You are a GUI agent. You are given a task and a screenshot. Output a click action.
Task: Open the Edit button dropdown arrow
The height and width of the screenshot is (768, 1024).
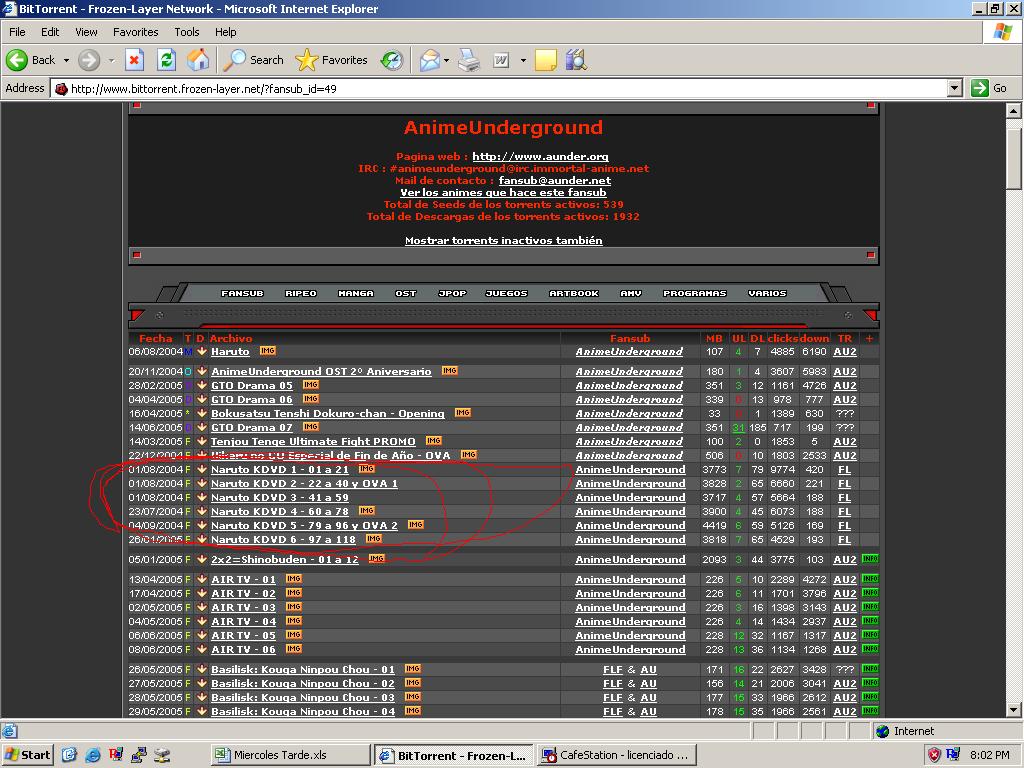pyautogui.click(x=523, y=60)
